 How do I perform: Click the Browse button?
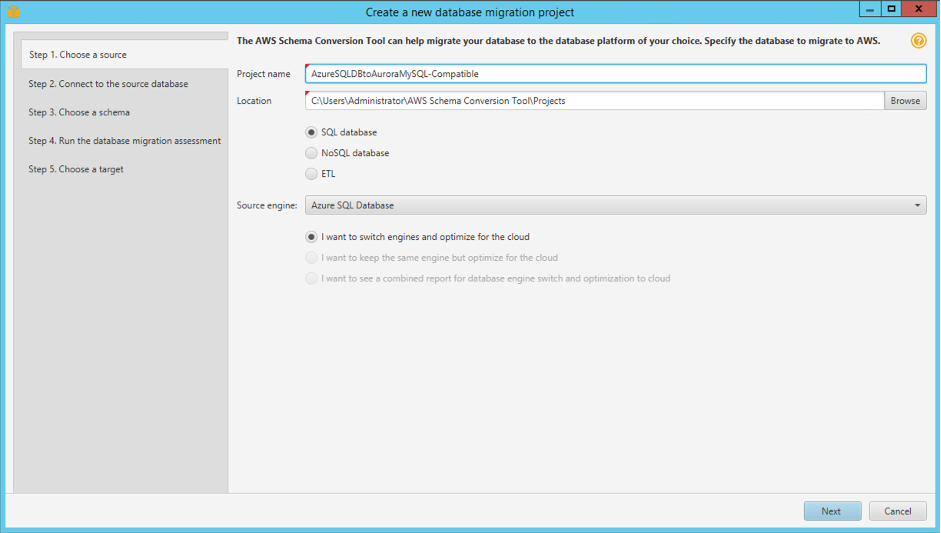click(905, 101)
